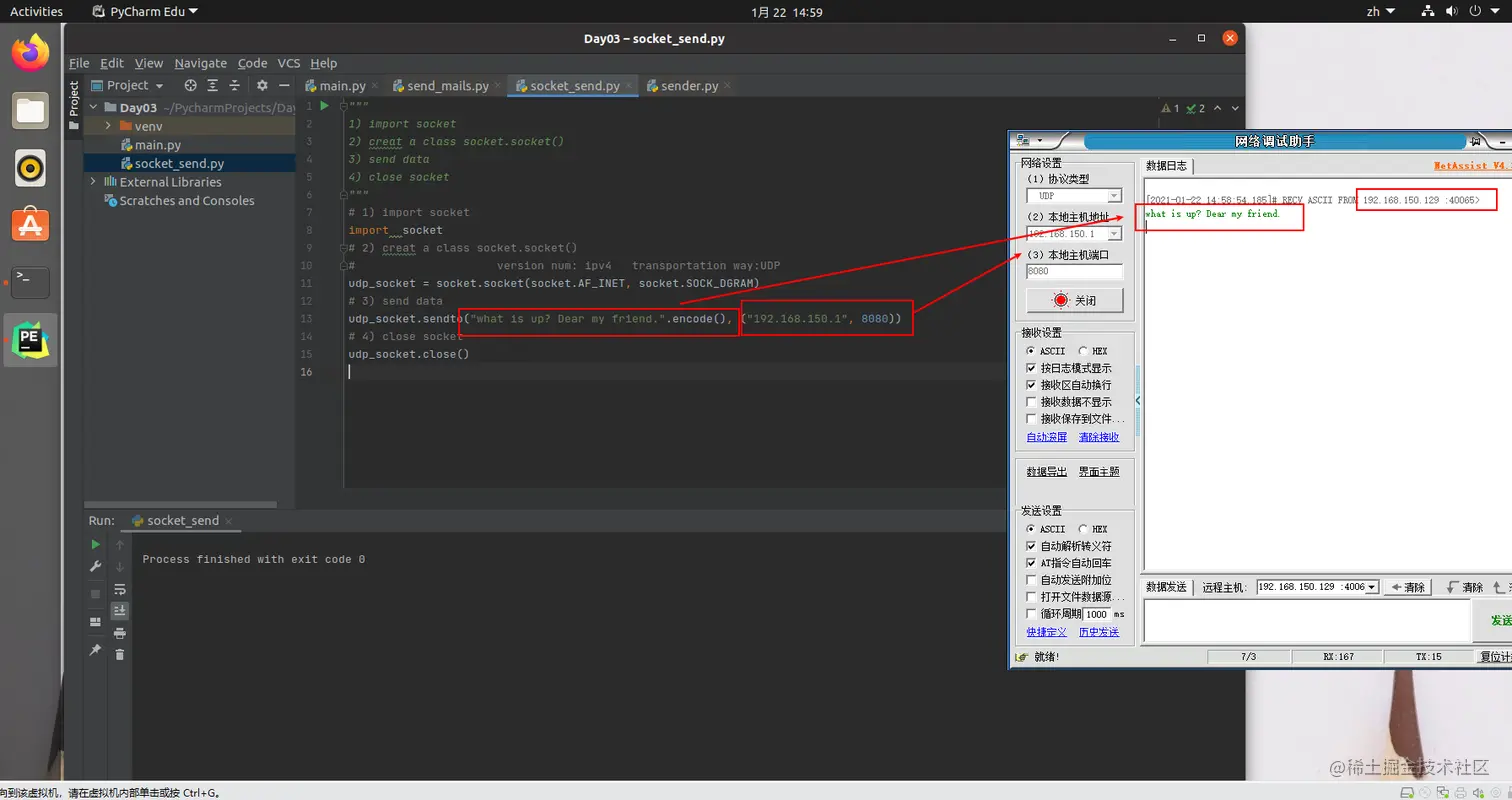The width and height of the screenshot is (1512, 800).
Task: Open the Project view dropdown
Action: pos(128,86)
